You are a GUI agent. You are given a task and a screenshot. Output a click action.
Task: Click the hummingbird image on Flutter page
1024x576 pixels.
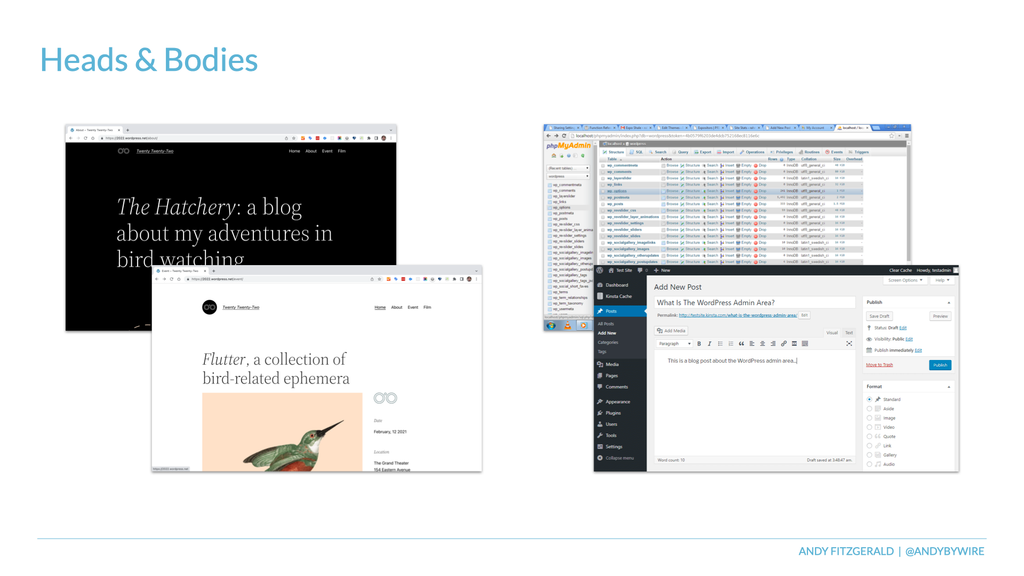[282, 432]
